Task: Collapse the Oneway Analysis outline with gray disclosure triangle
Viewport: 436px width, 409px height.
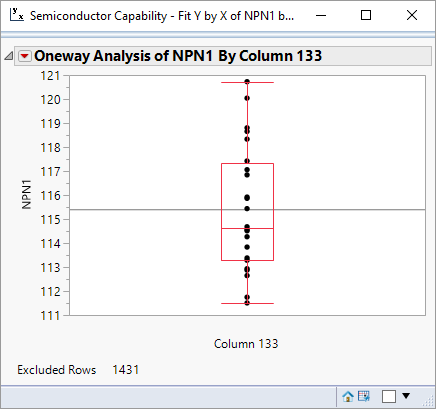Action: (9, 56)
